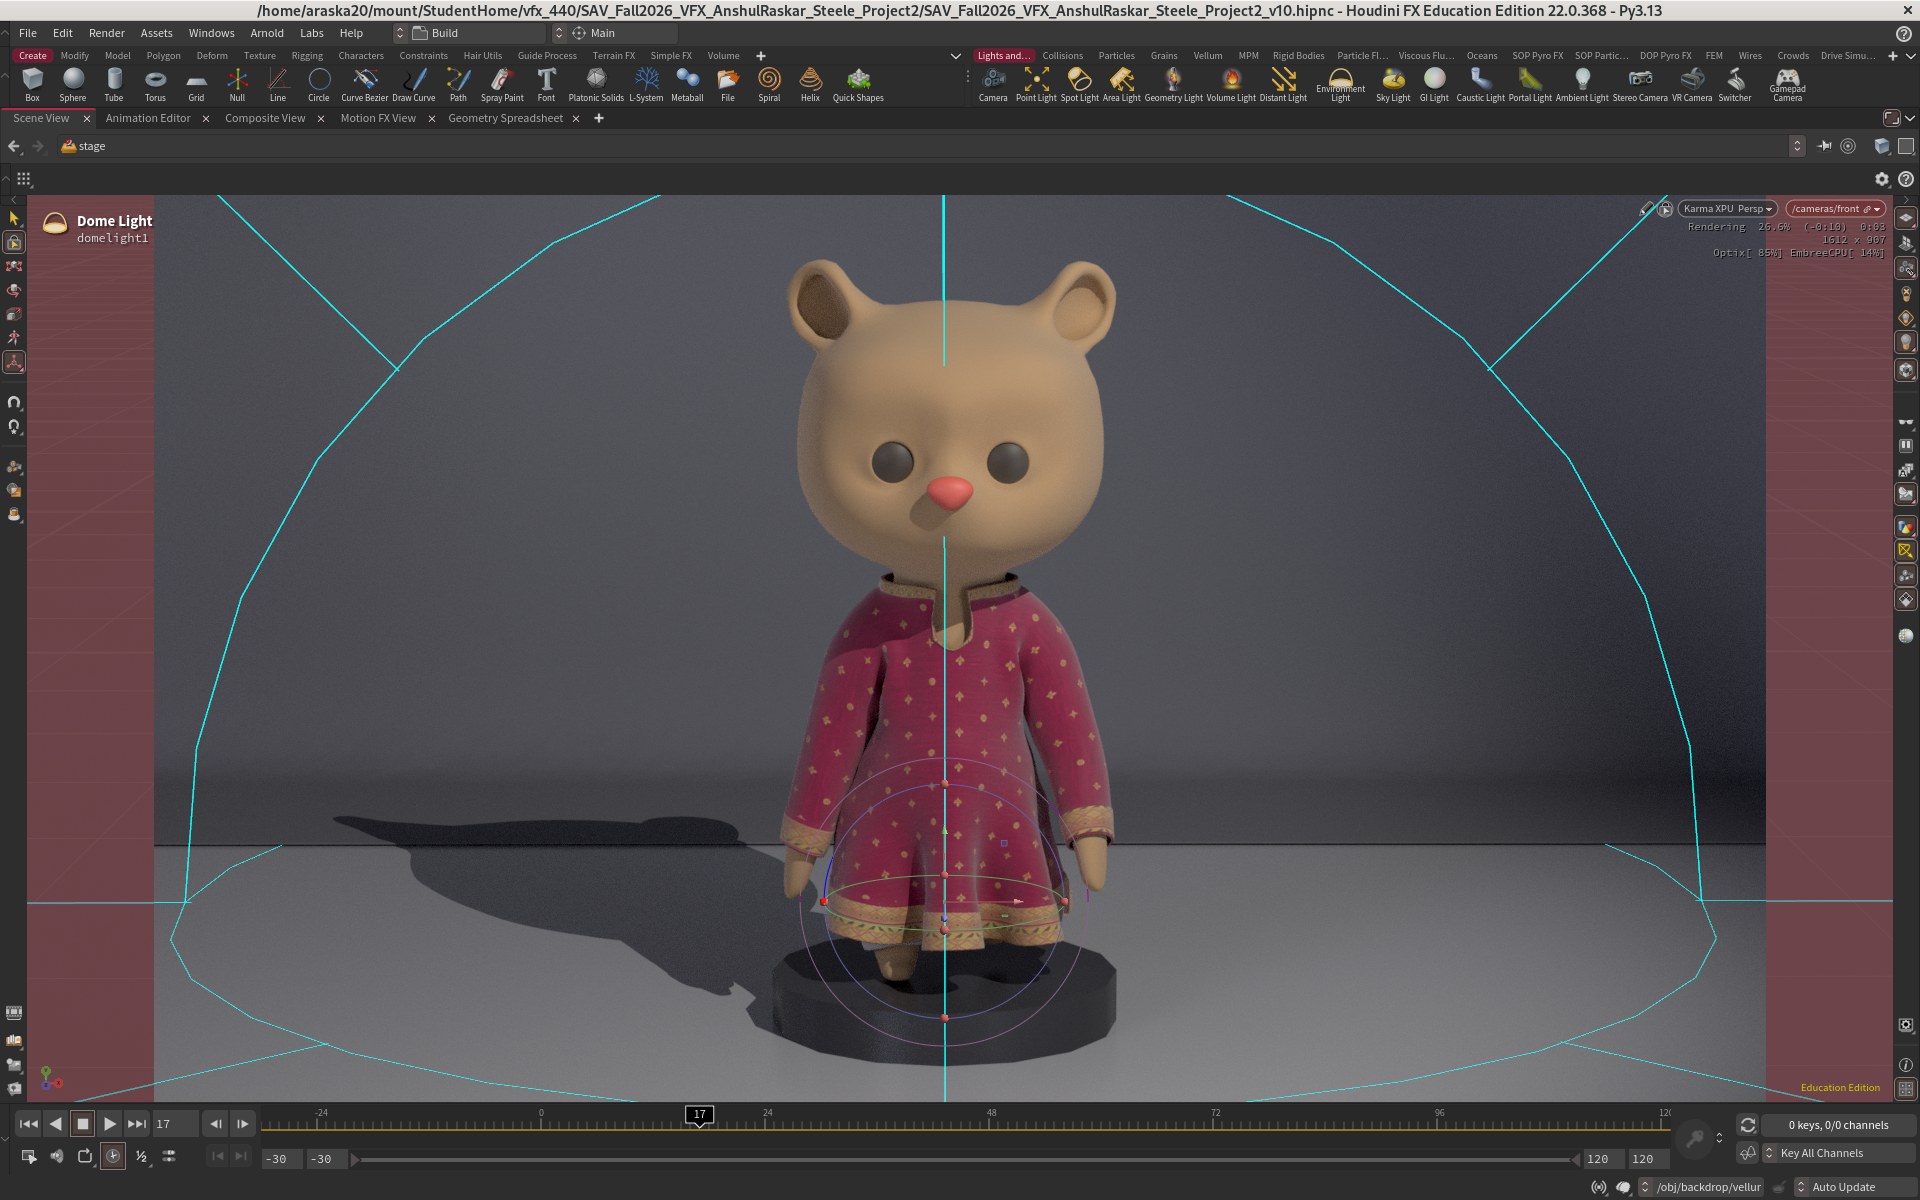Open the Quick Shapes tool
The image size is (1920, 1200).
(858, 84)
